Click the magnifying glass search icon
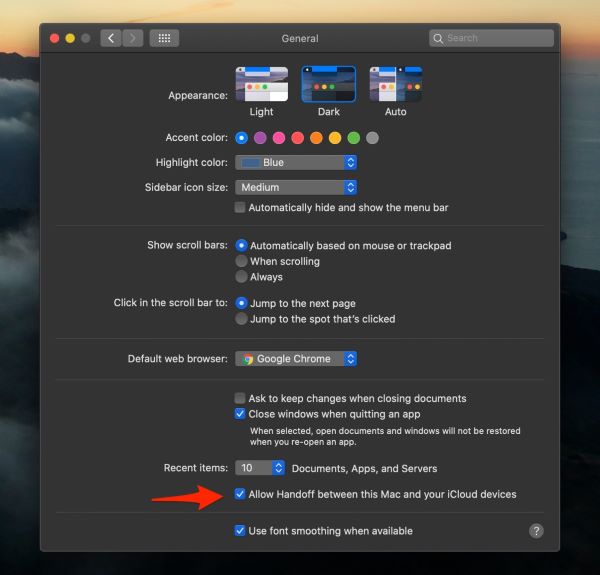Image resolution: width=600 pixels, height=575 pixels. (x=438, y=38)
